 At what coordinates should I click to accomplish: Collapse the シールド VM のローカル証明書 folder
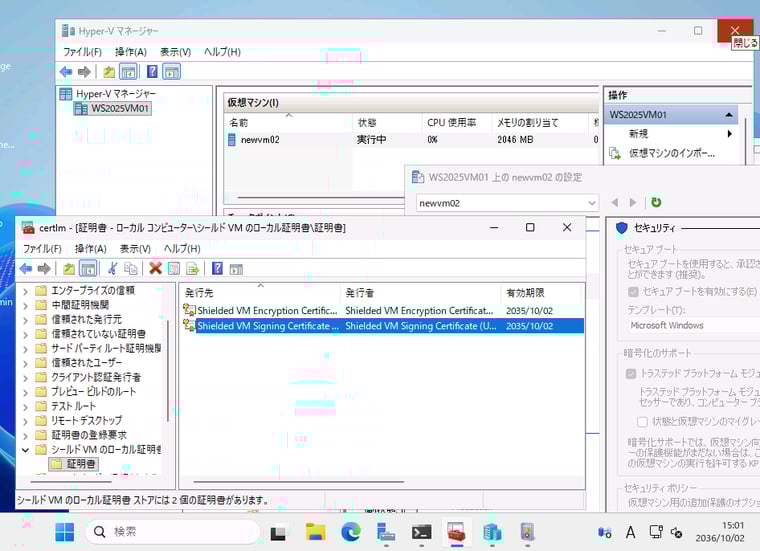(x=26, y=450)
